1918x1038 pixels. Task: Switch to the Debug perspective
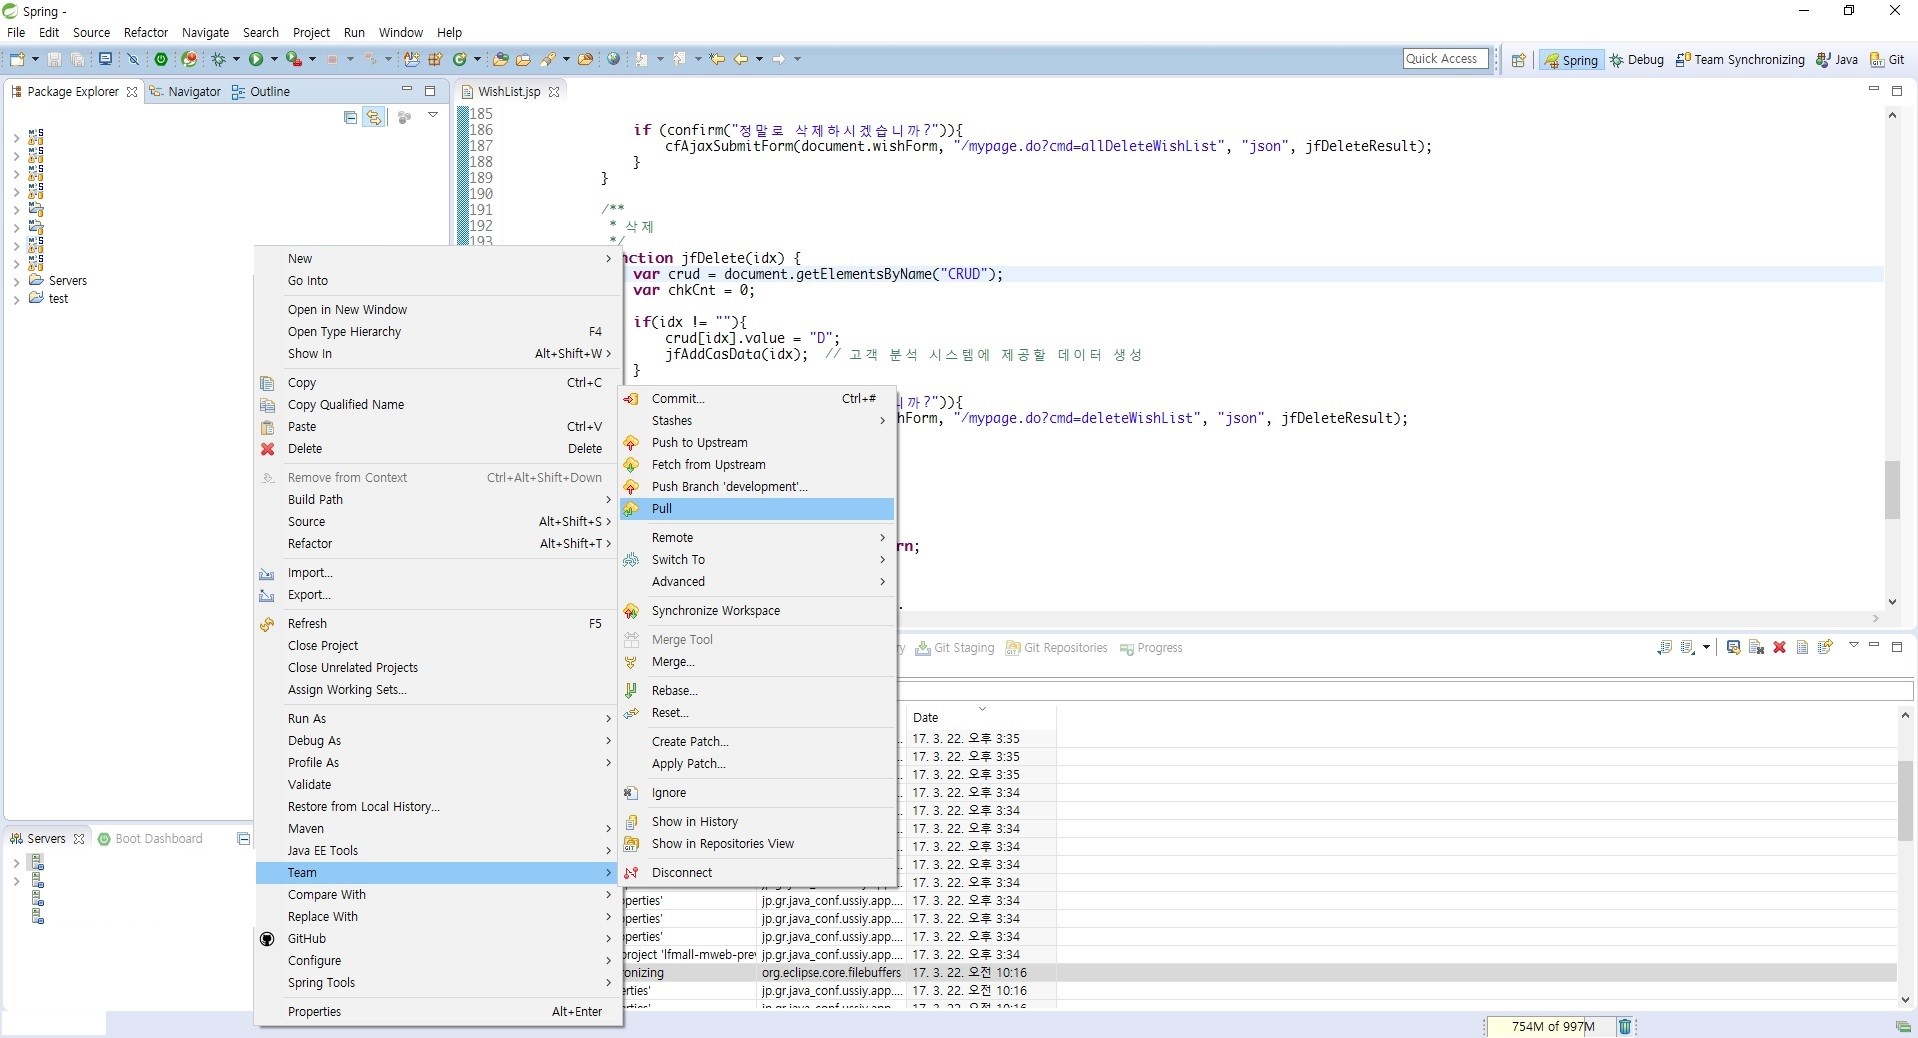pyautogui.click(x=1636, y=60)
